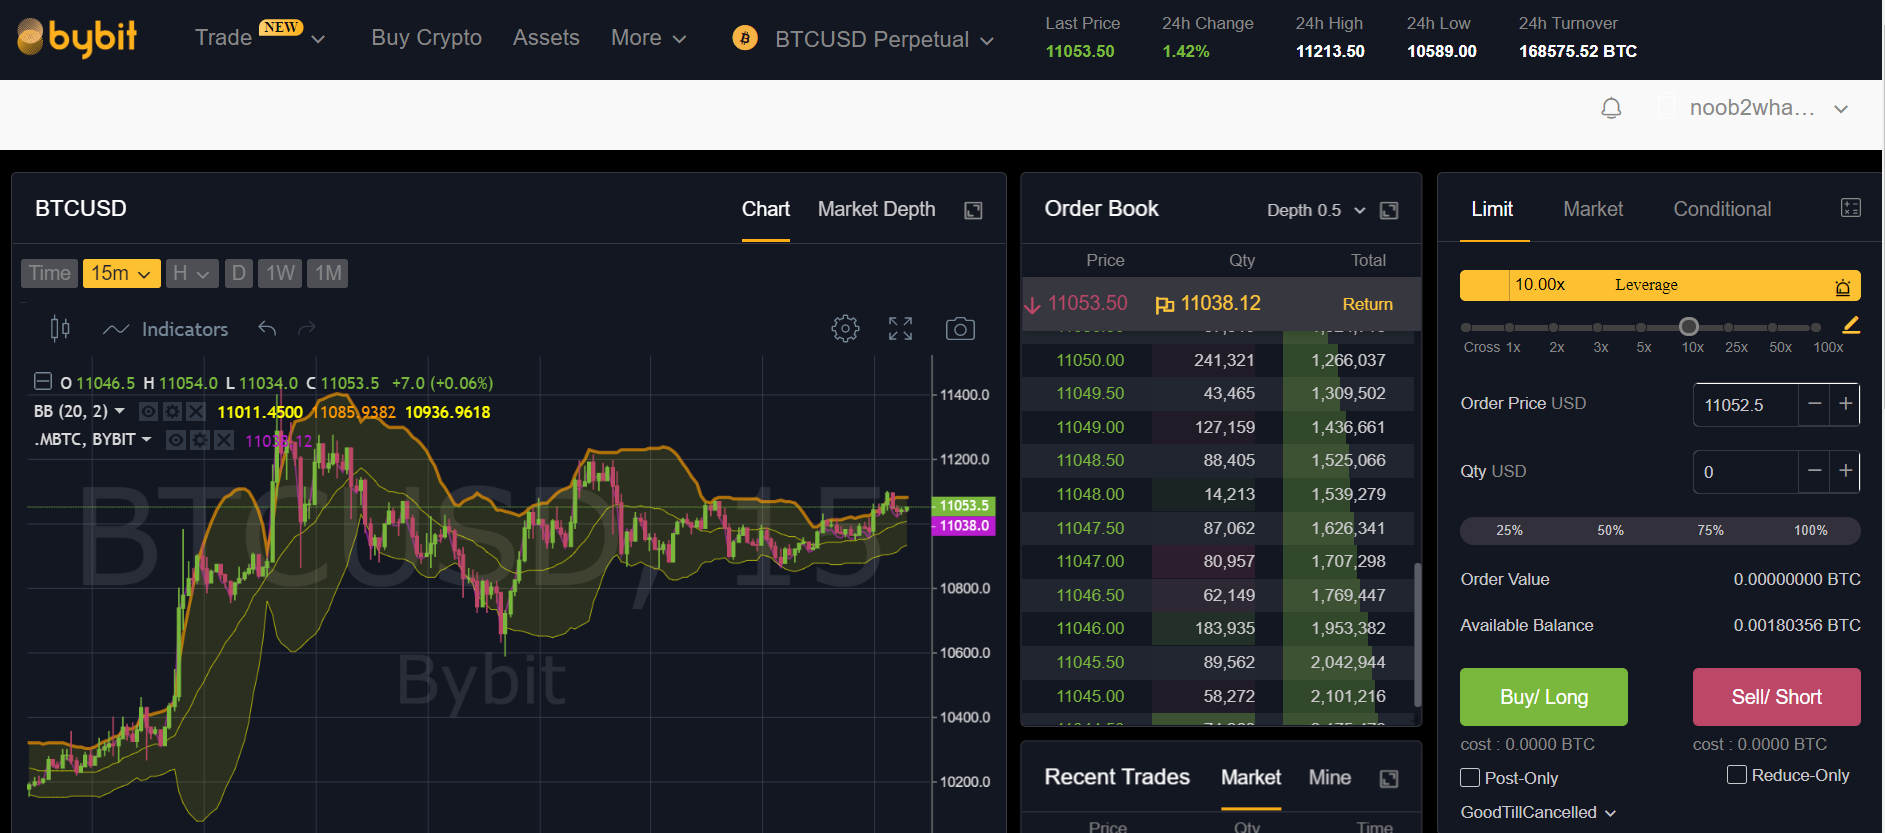The height and width of the screenshot is (833, 1885).
Task: Select 1W weekly interval
Action: tap(280, 273)
